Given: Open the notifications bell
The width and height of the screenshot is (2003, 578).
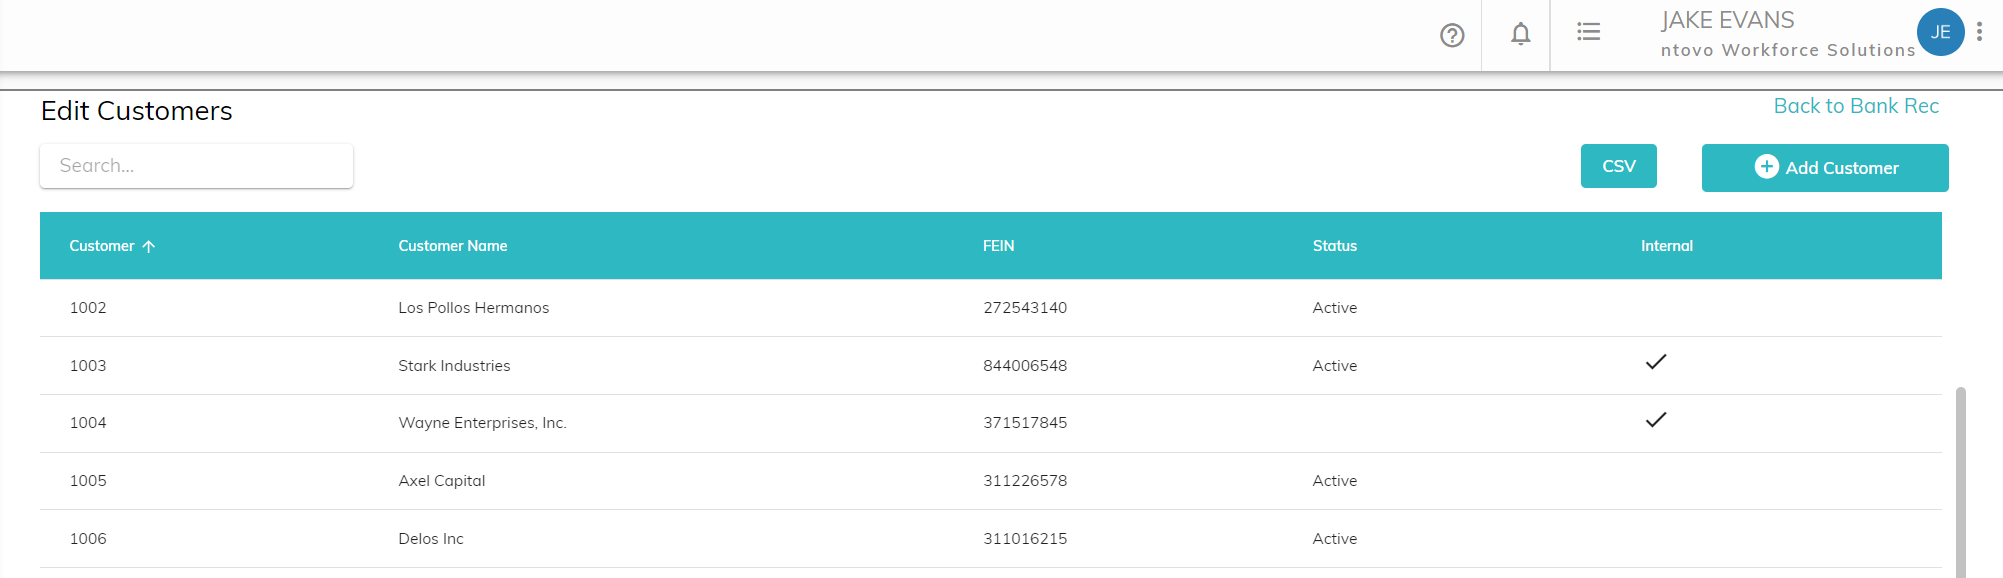Looking at the screenshot, I should [x=1520, y=34].
